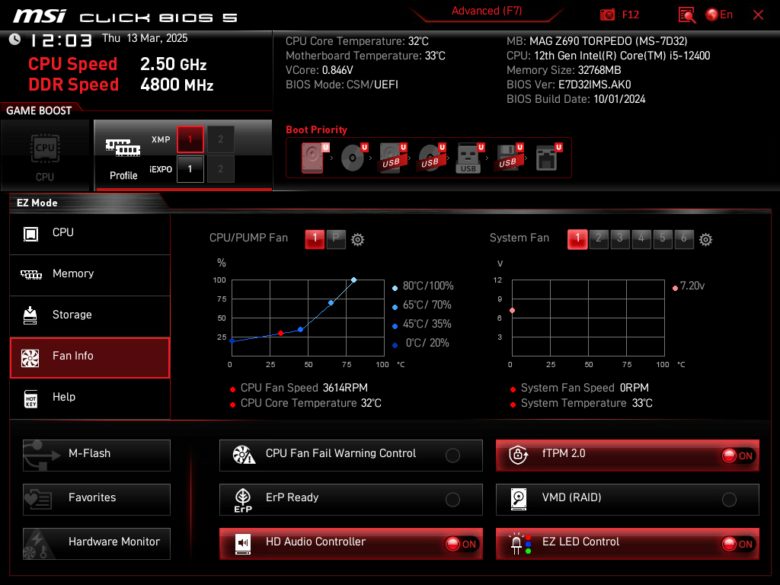This screenshot has height=585, width=780.
Task: Select System Fan 2 tab
Action: 598,239
